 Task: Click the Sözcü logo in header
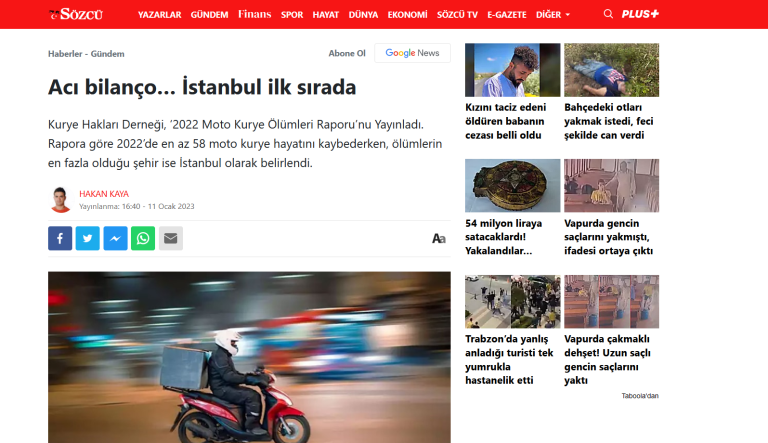click(x=76, y=14)
